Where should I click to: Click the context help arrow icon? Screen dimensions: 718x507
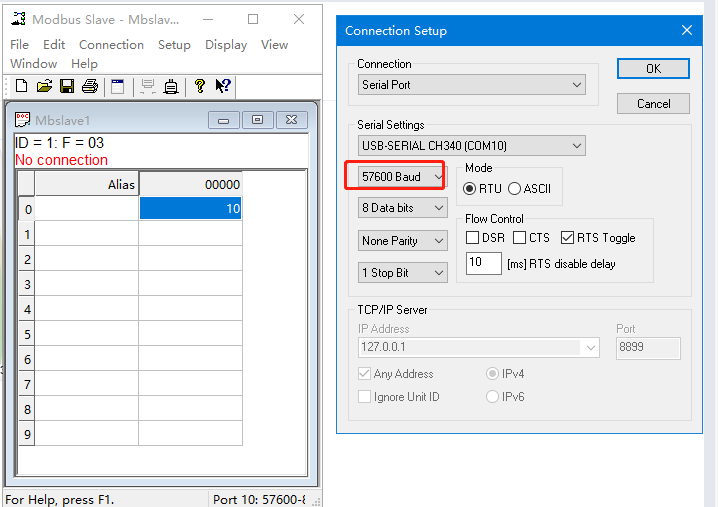(x=223, y=87)
